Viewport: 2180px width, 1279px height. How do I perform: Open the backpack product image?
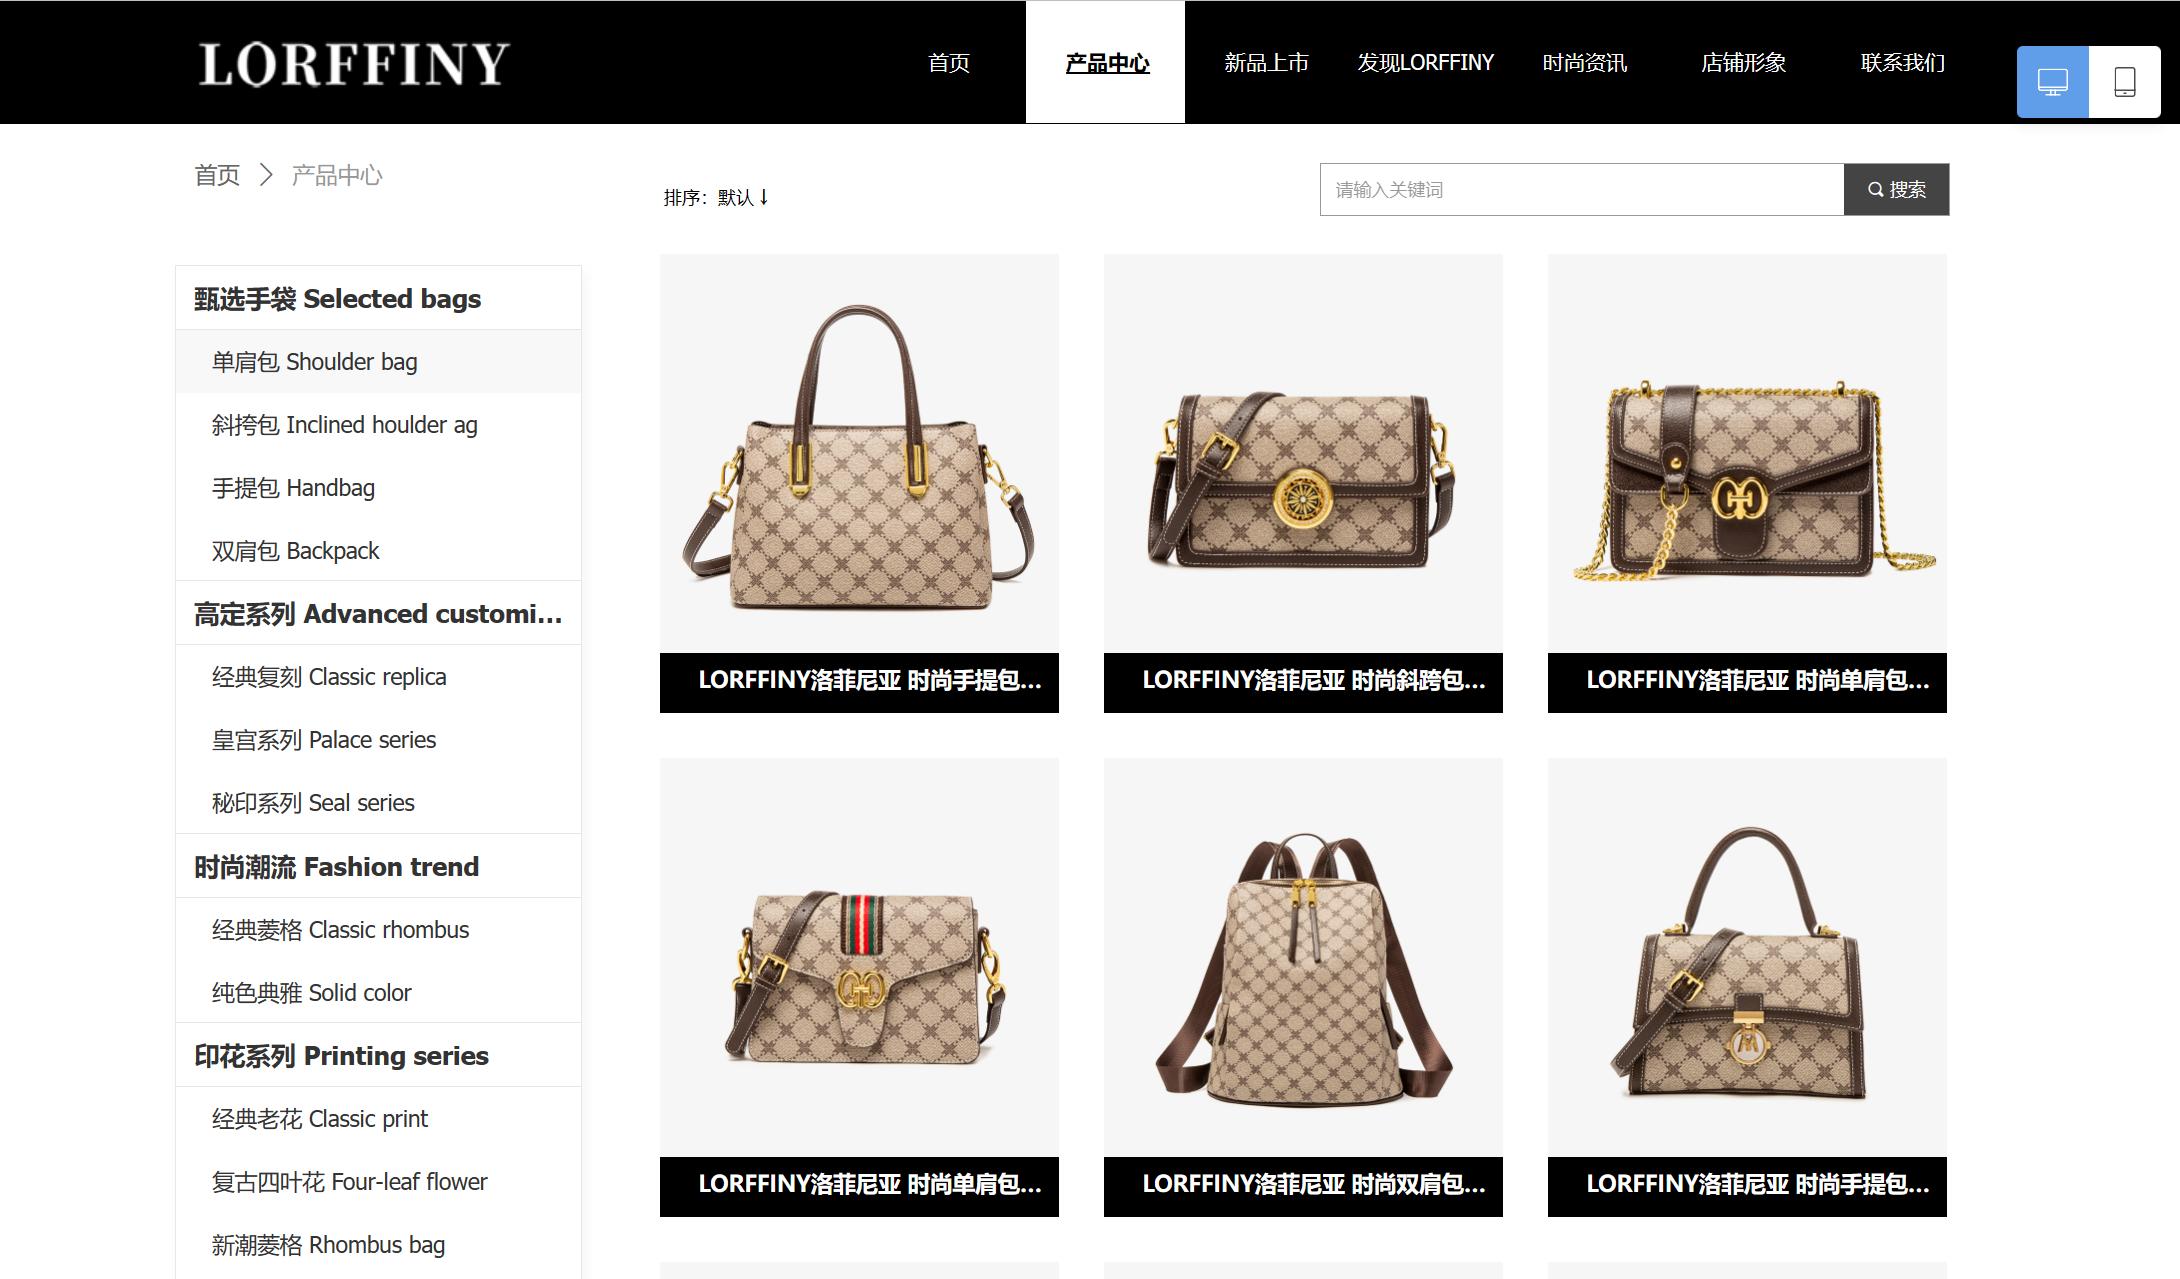coord(1303,957)
